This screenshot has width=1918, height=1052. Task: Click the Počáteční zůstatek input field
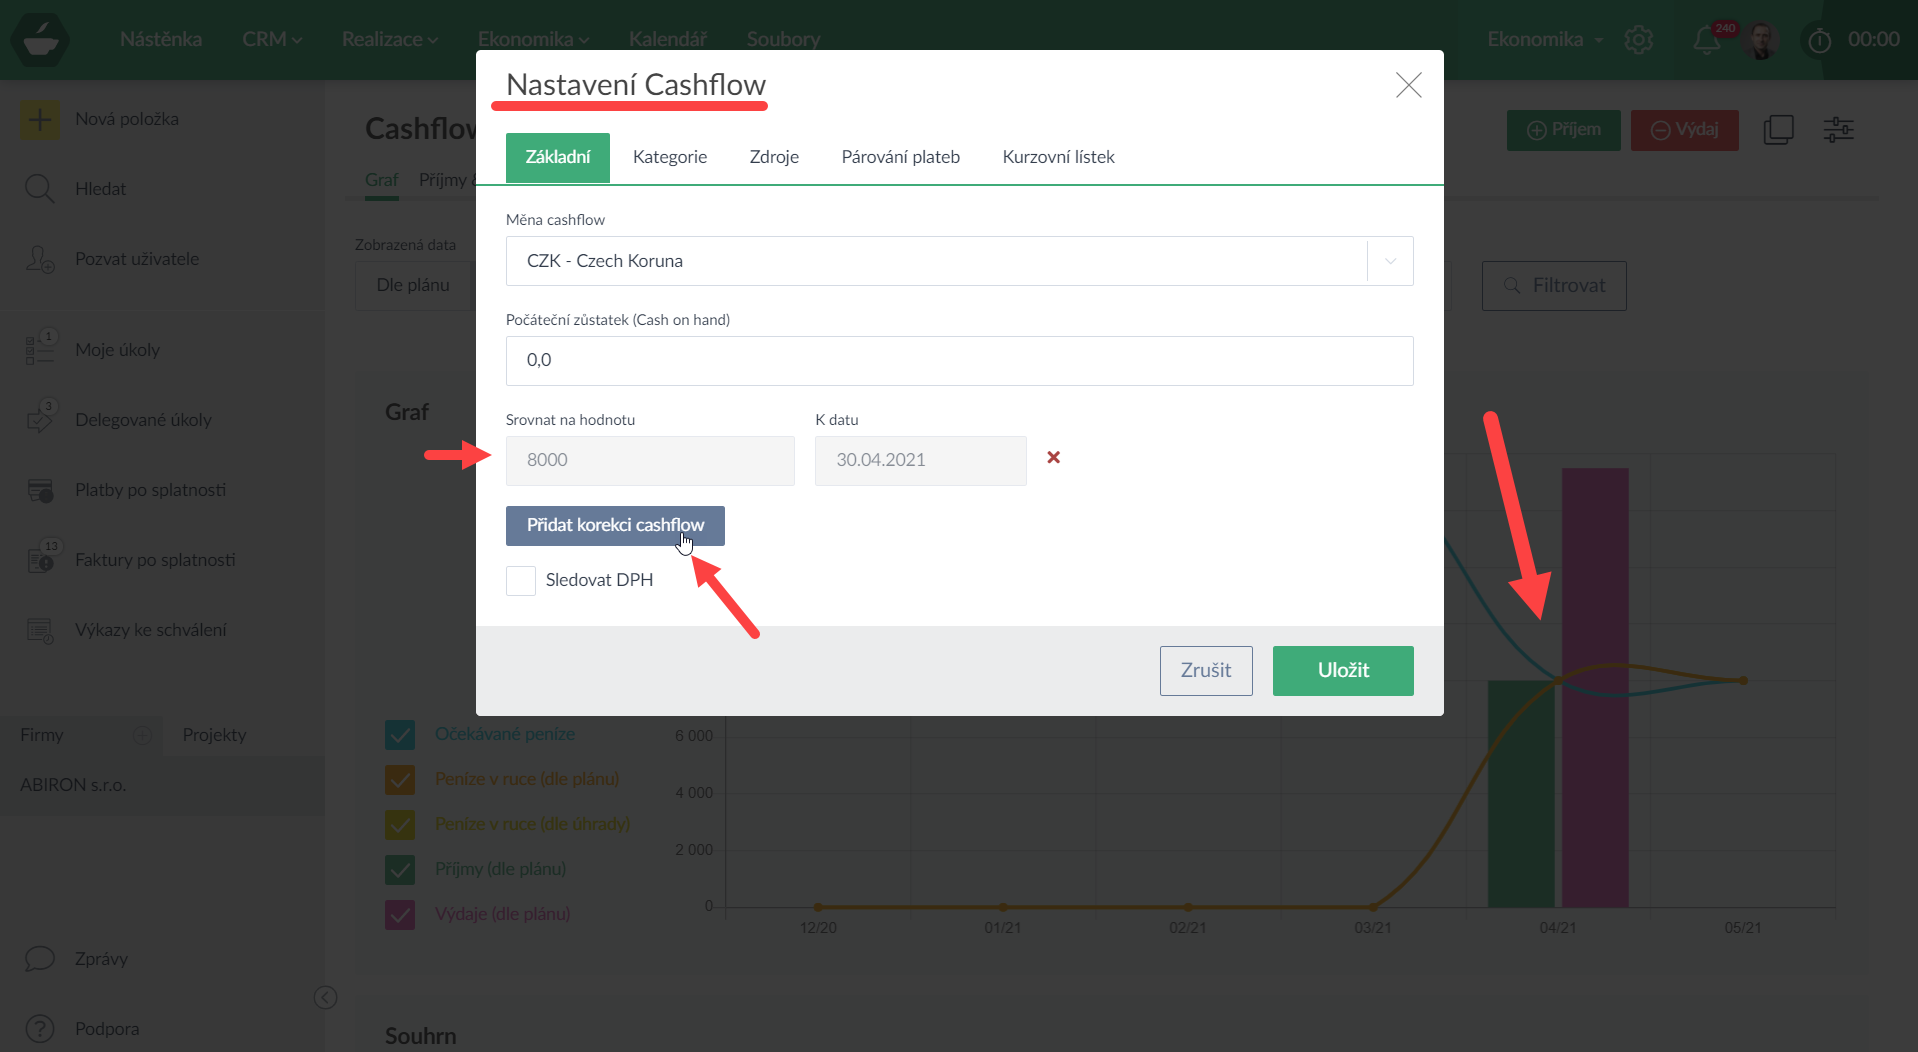tap(959, 361)
